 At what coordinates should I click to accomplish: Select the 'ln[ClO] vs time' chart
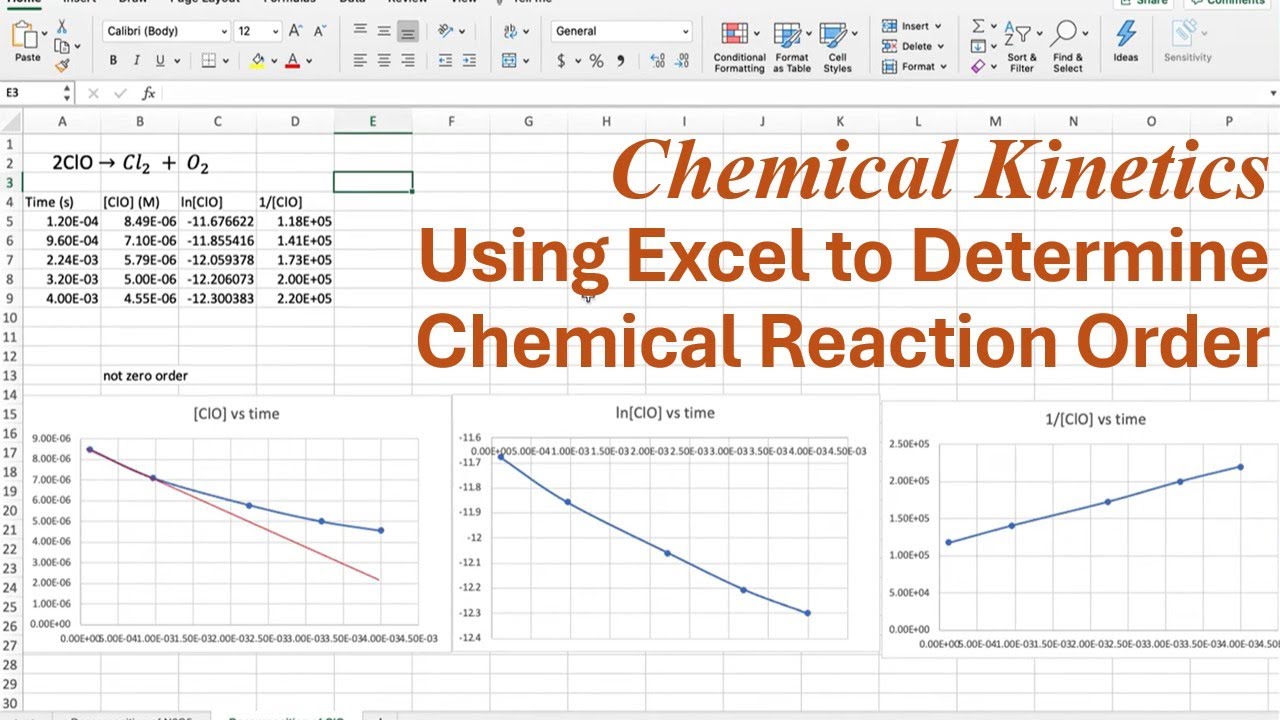point(665,524)
